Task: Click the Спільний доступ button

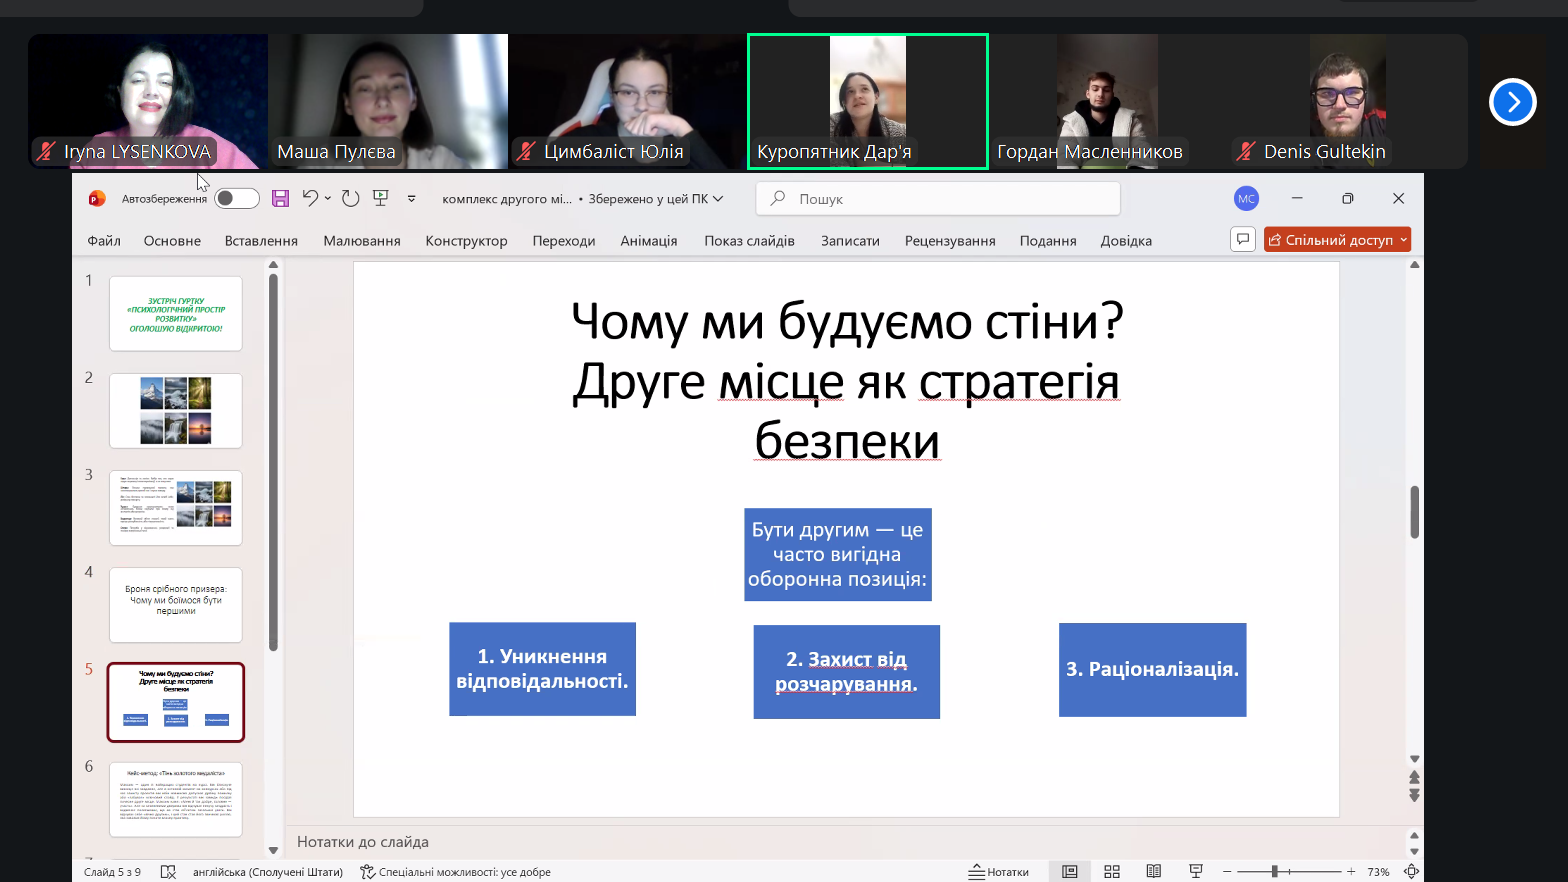Action: [1330, 240]
